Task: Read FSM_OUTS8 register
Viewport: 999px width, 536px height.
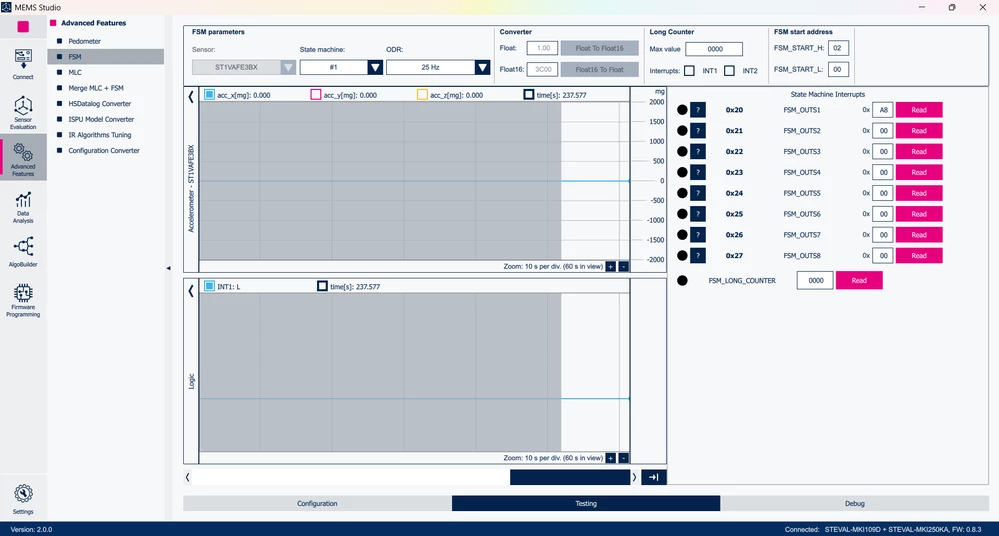Action: [x=919, y=256]
